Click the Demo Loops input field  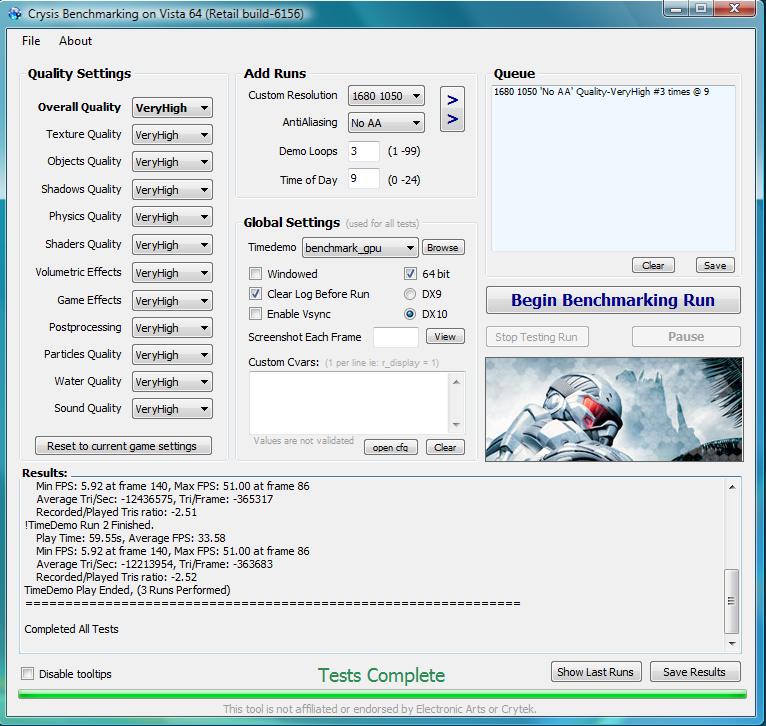363,151
